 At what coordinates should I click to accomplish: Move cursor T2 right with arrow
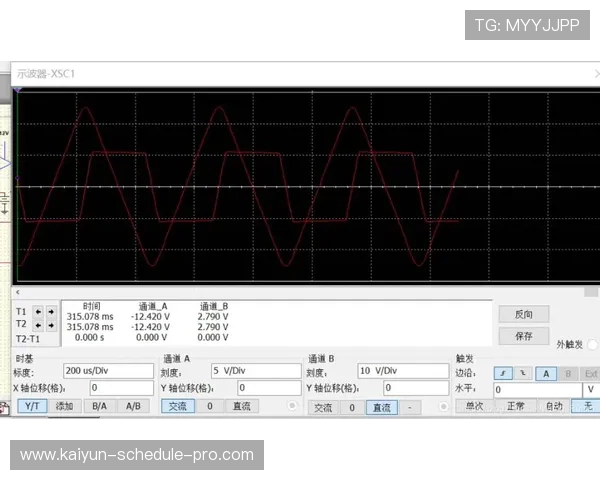(x=51, y=326)
